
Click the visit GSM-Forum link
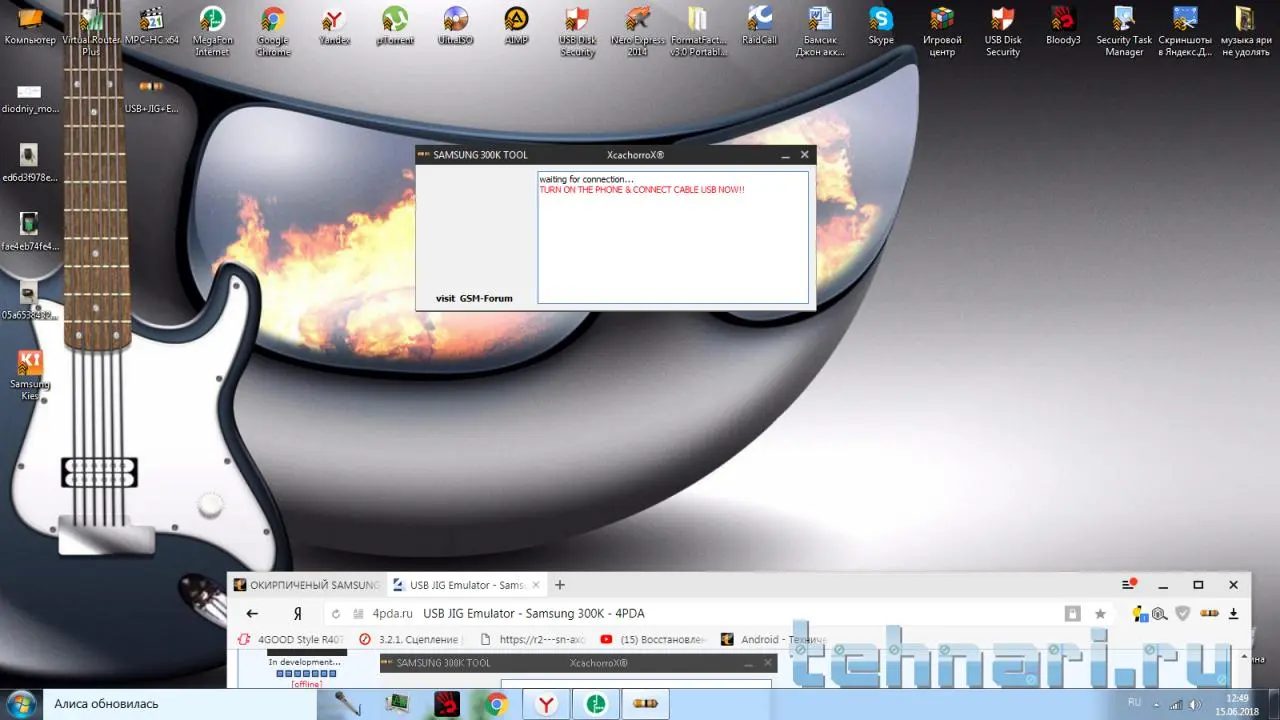pos(474,298)
